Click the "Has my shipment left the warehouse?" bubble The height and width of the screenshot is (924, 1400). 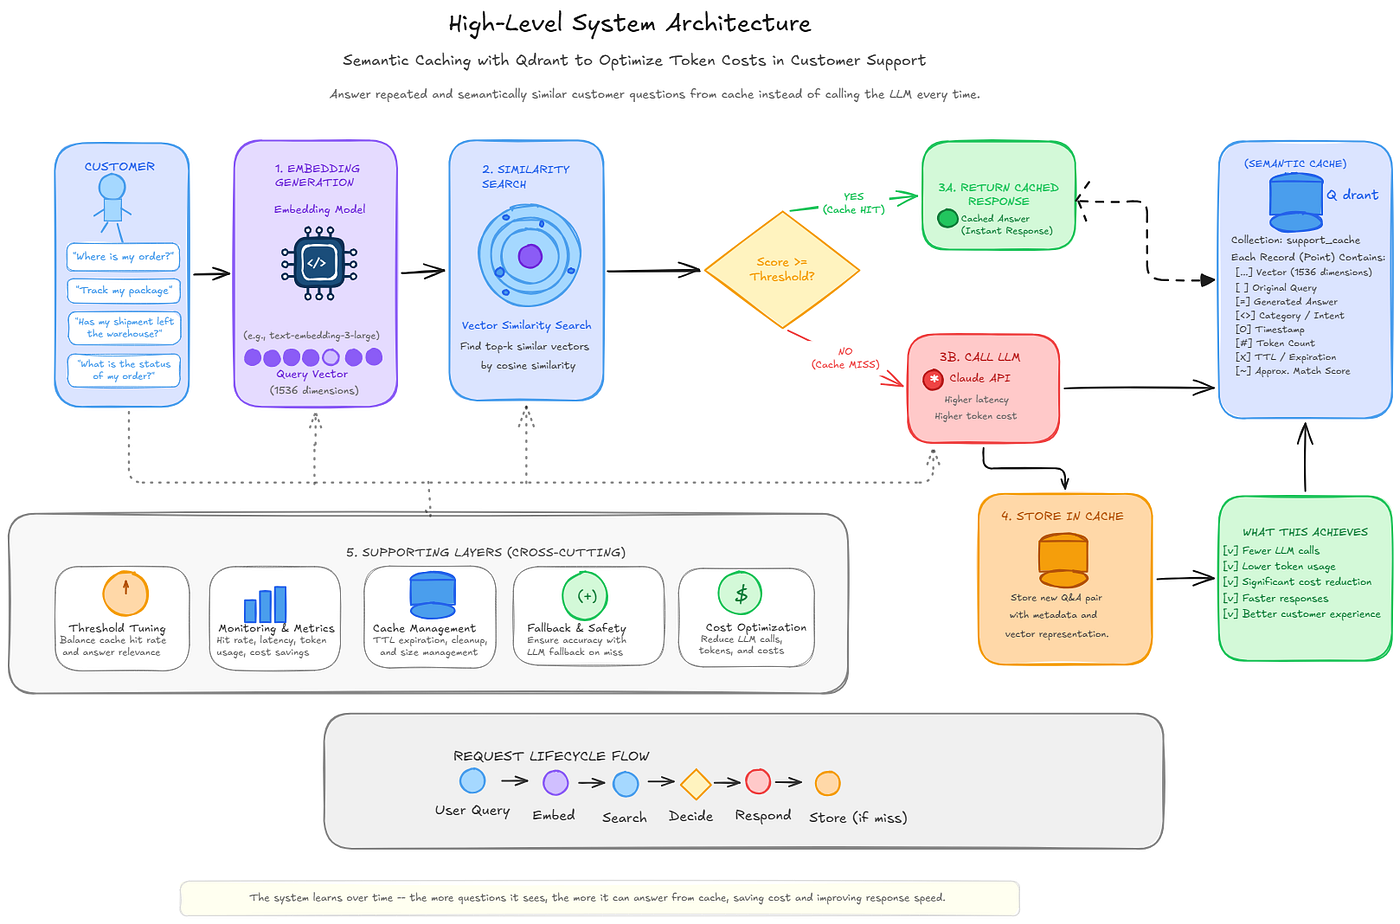[124, 328]
